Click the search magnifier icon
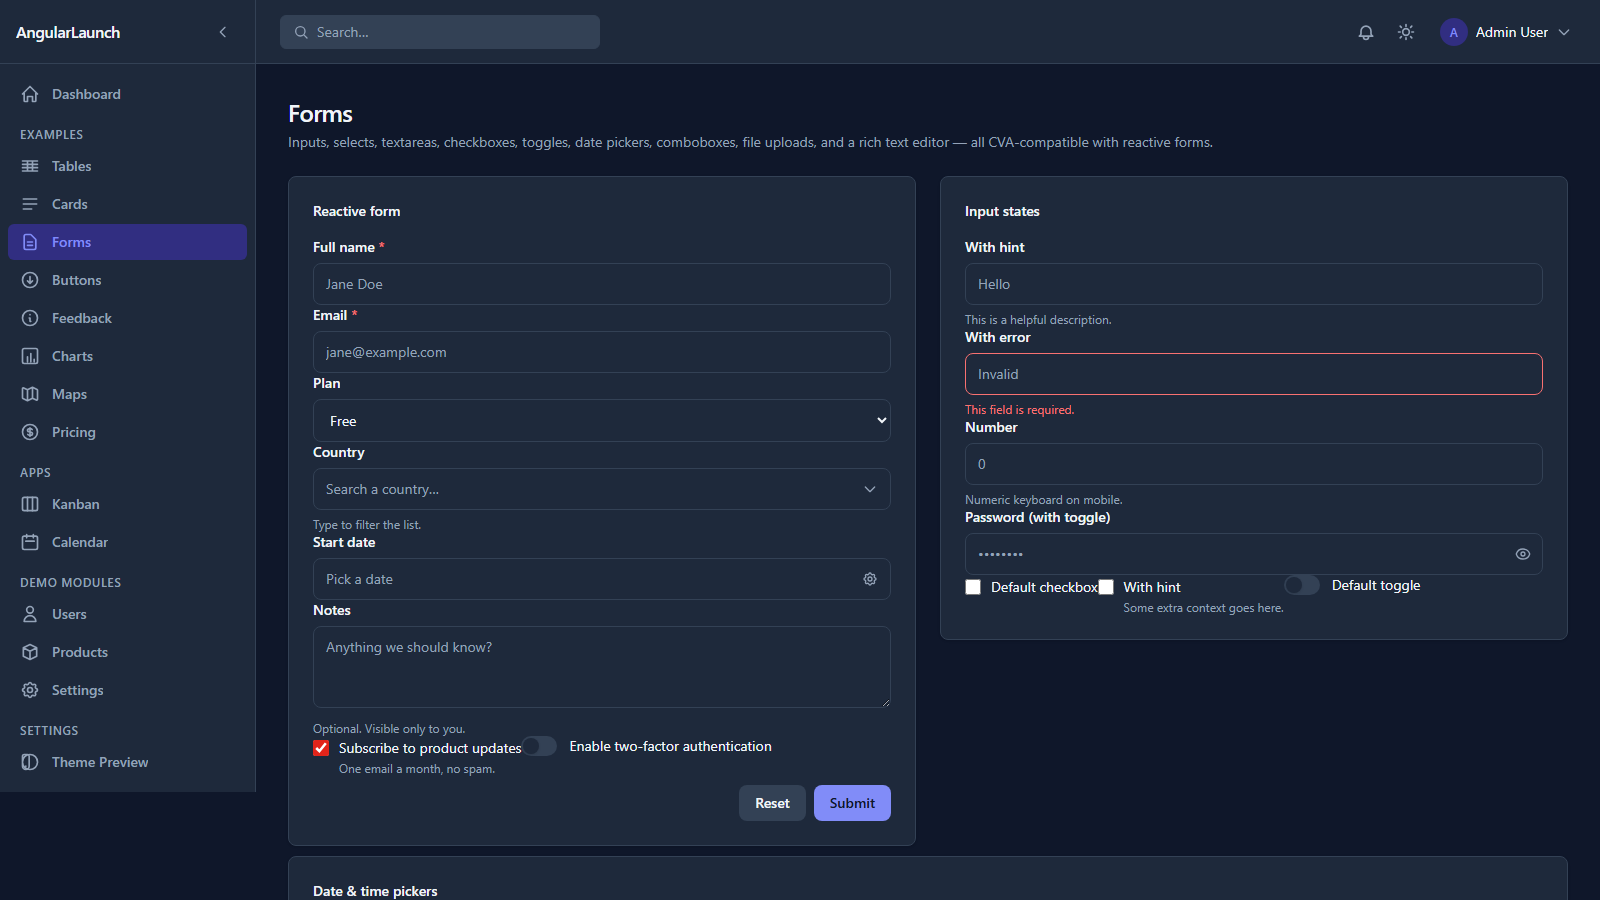The height and width of the screenshot is (900, 1600). click(301, 32)
